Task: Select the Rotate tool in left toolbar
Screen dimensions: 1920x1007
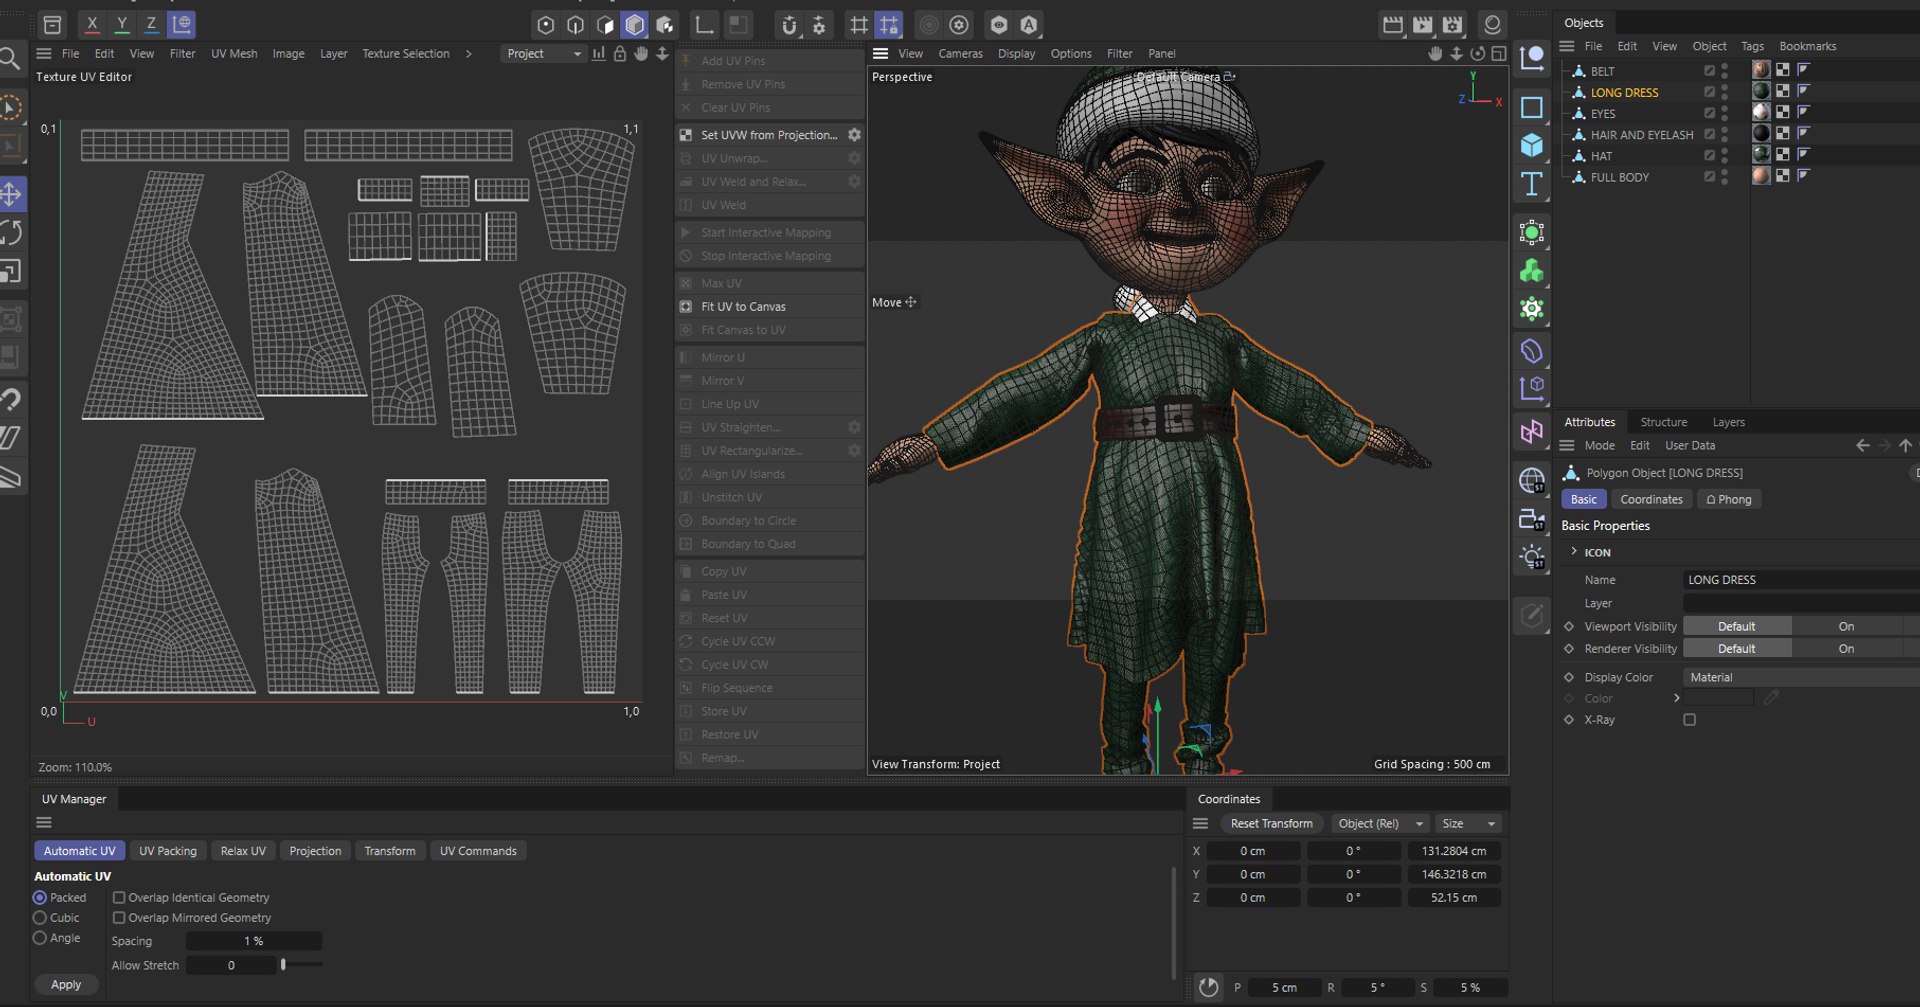Action: coord(12,233)
